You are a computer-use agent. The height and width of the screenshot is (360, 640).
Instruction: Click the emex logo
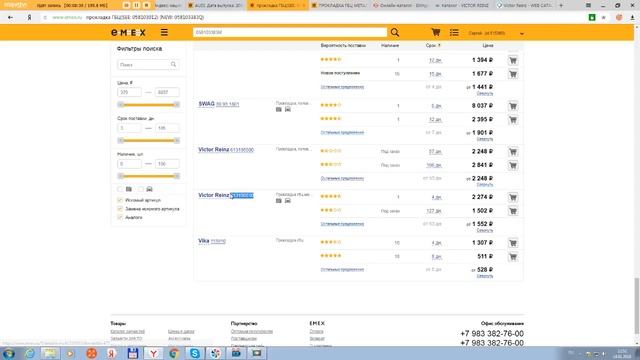(x=128, y=33)
